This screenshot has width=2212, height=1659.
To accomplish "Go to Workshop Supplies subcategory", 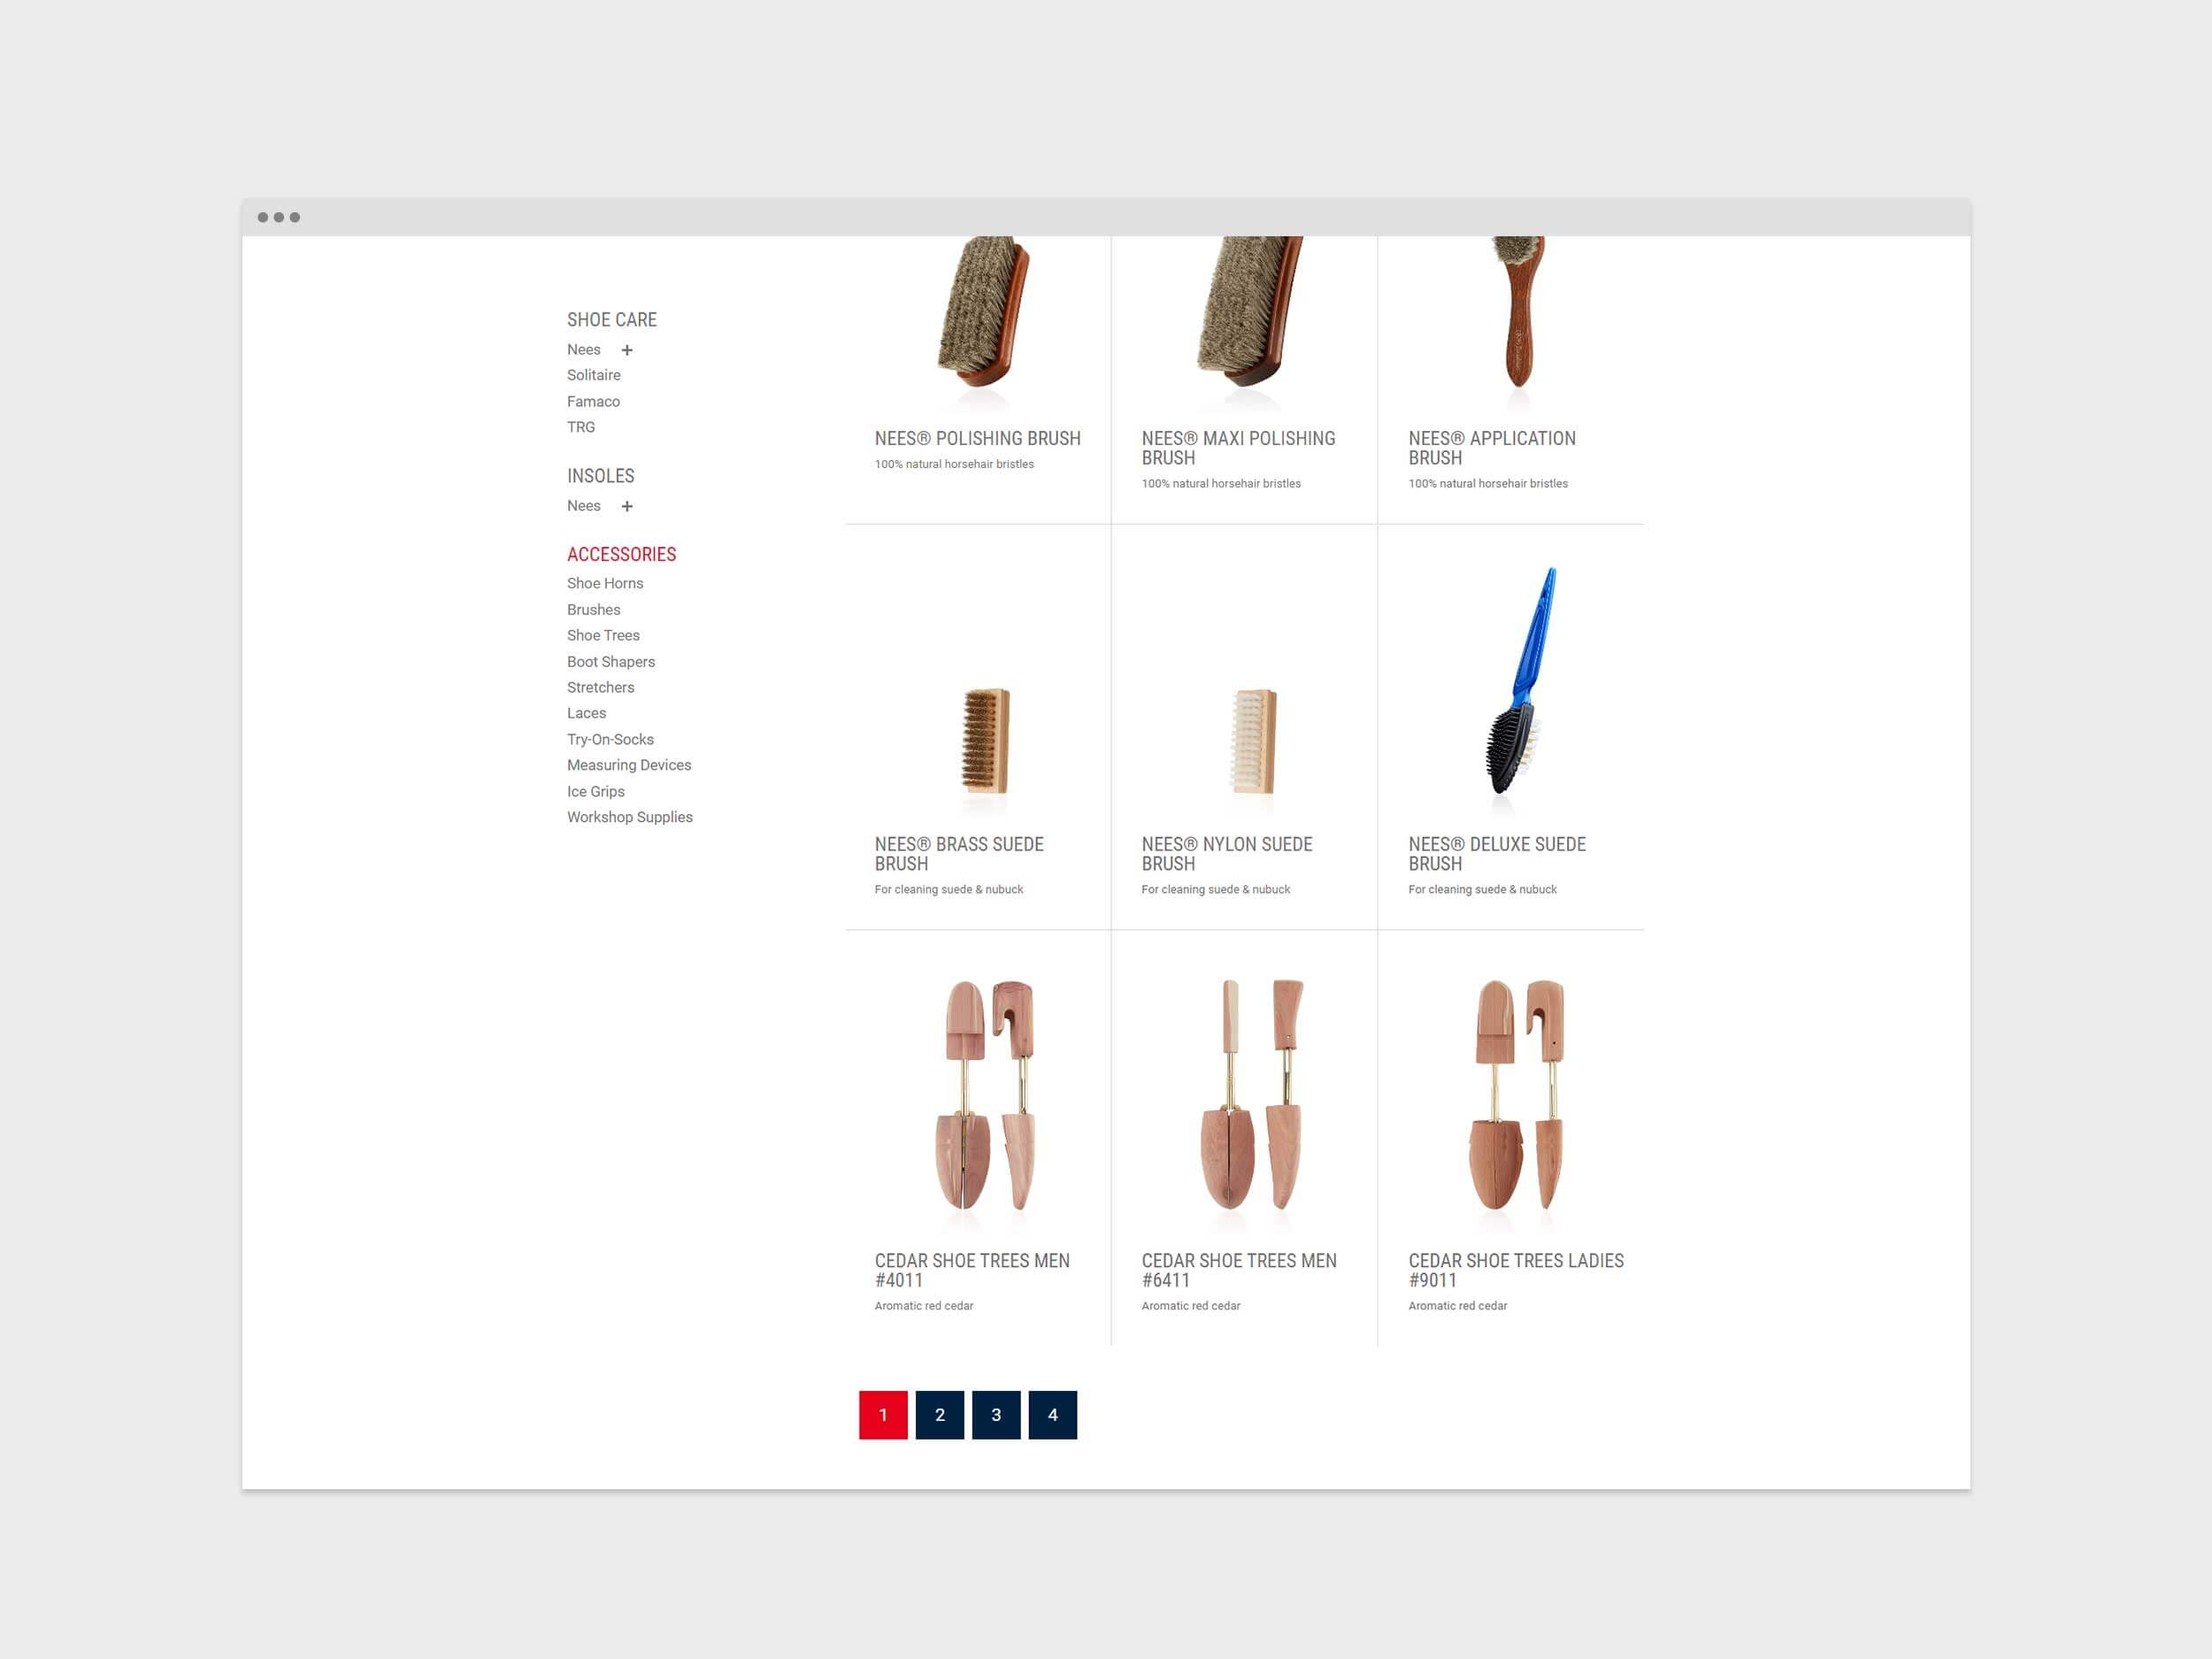I will point(629,817).
